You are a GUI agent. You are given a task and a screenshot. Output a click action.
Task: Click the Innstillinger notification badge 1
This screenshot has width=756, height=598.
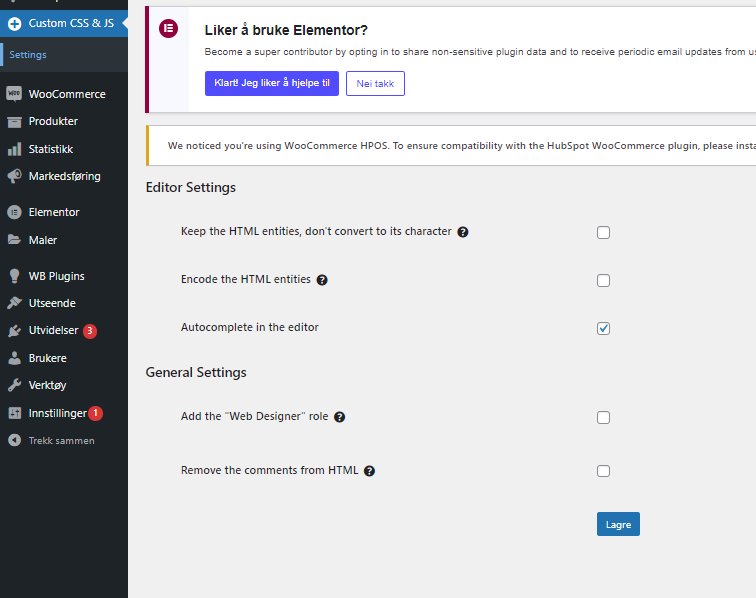[95, 413]
